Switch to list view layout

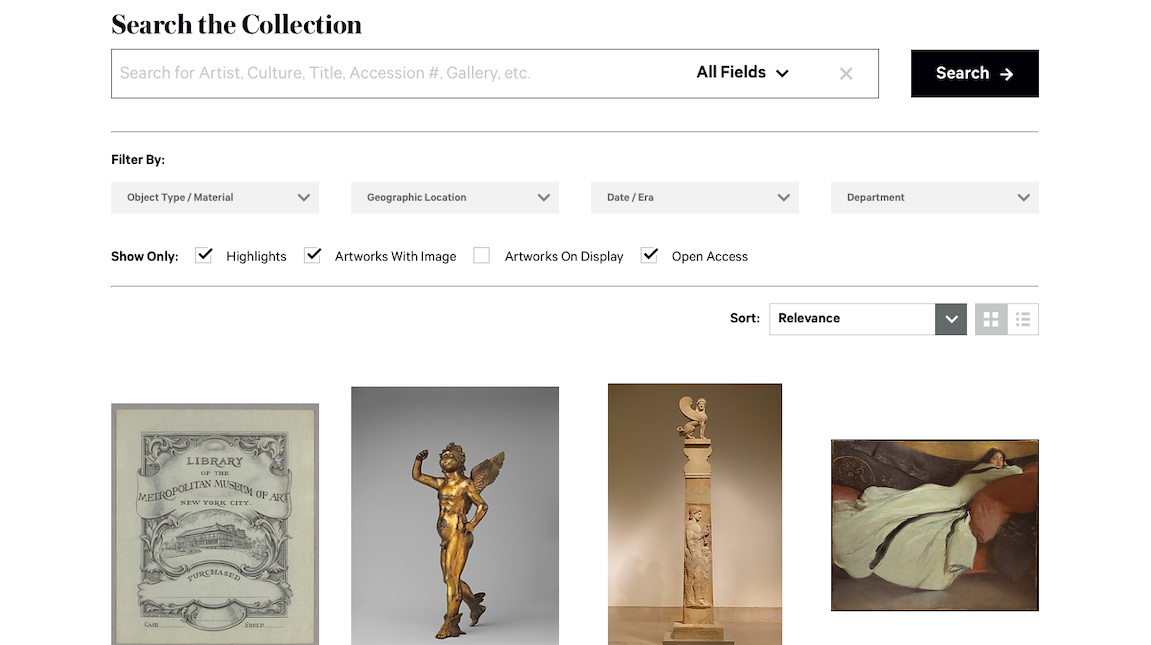pos(1023,319)
